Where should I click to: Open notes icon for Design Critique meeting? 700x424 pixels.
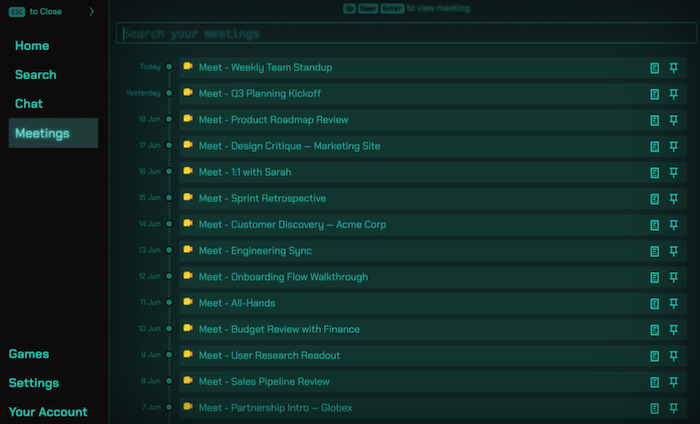654,146
